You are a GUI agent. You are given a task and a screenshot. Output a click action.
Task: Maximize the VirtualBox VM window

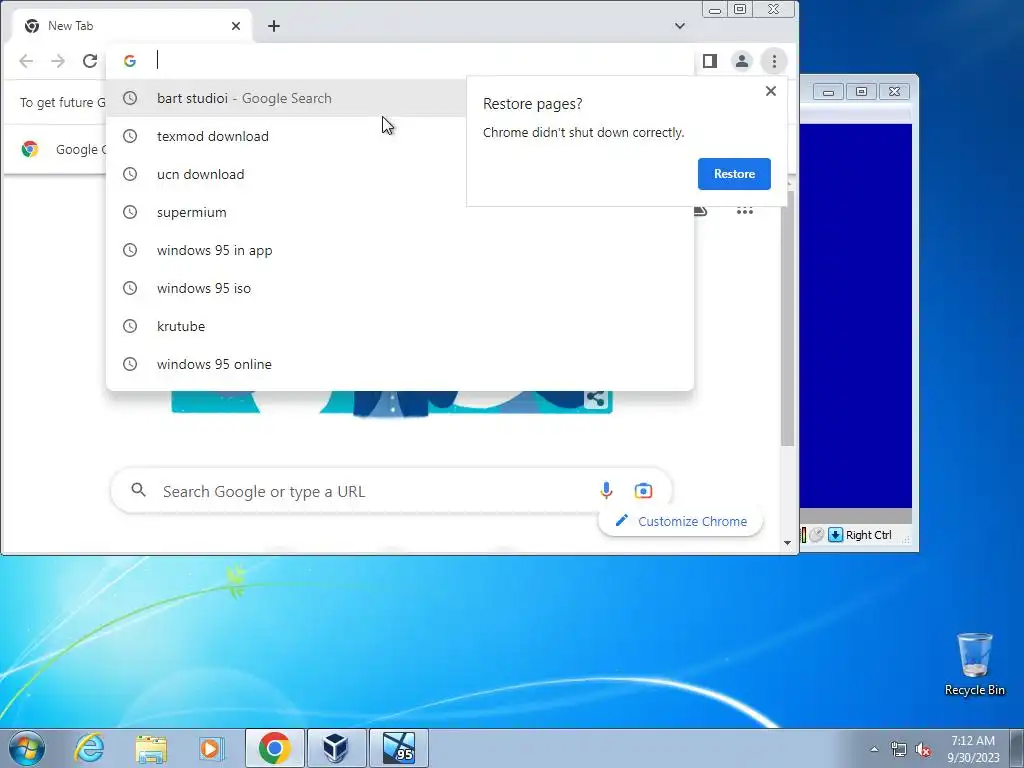tap(861, 91)
